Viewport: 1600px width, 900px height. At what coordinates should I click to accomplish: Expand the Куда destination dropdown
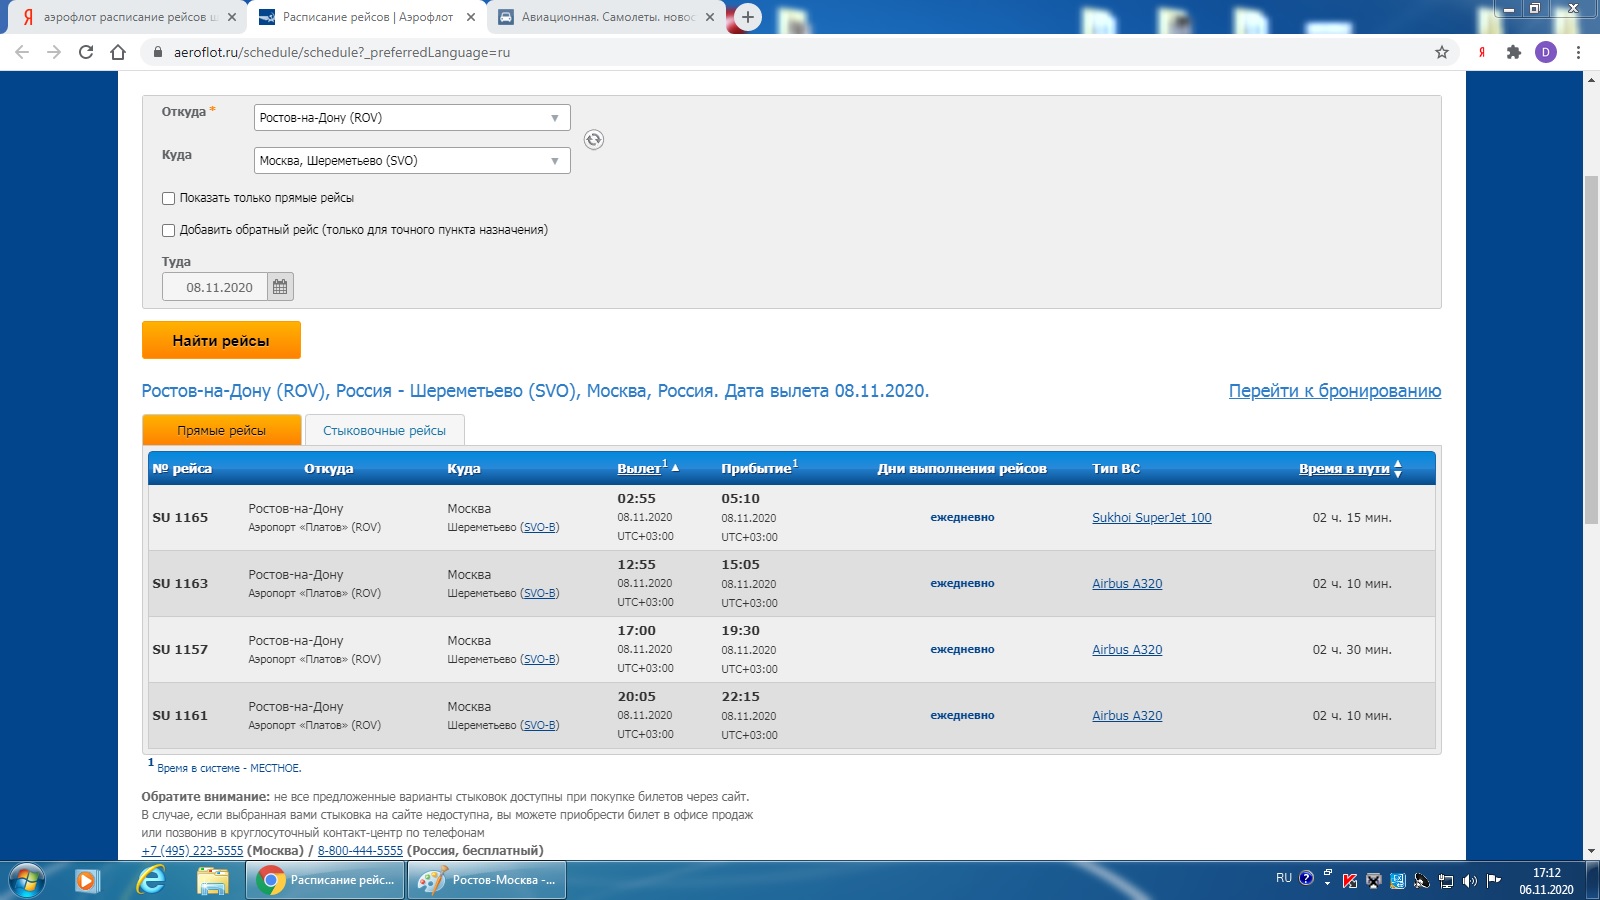click(412, 161)
